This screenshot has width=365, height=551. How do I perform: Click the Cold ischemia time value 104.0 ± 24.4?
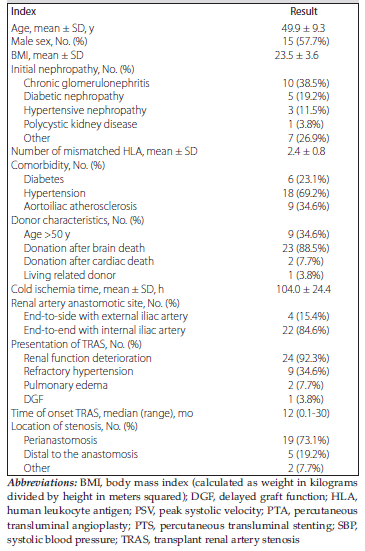pos(304,289)
